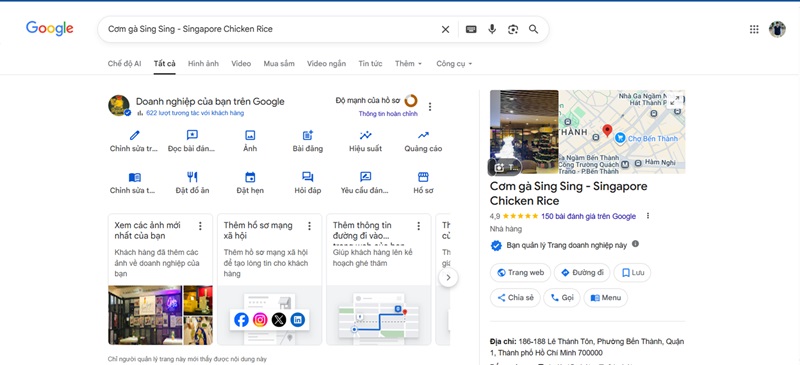This screenshot has width=800, height=365.
Task: Start voice search with the microphone icon
Action: coord(492,29)
